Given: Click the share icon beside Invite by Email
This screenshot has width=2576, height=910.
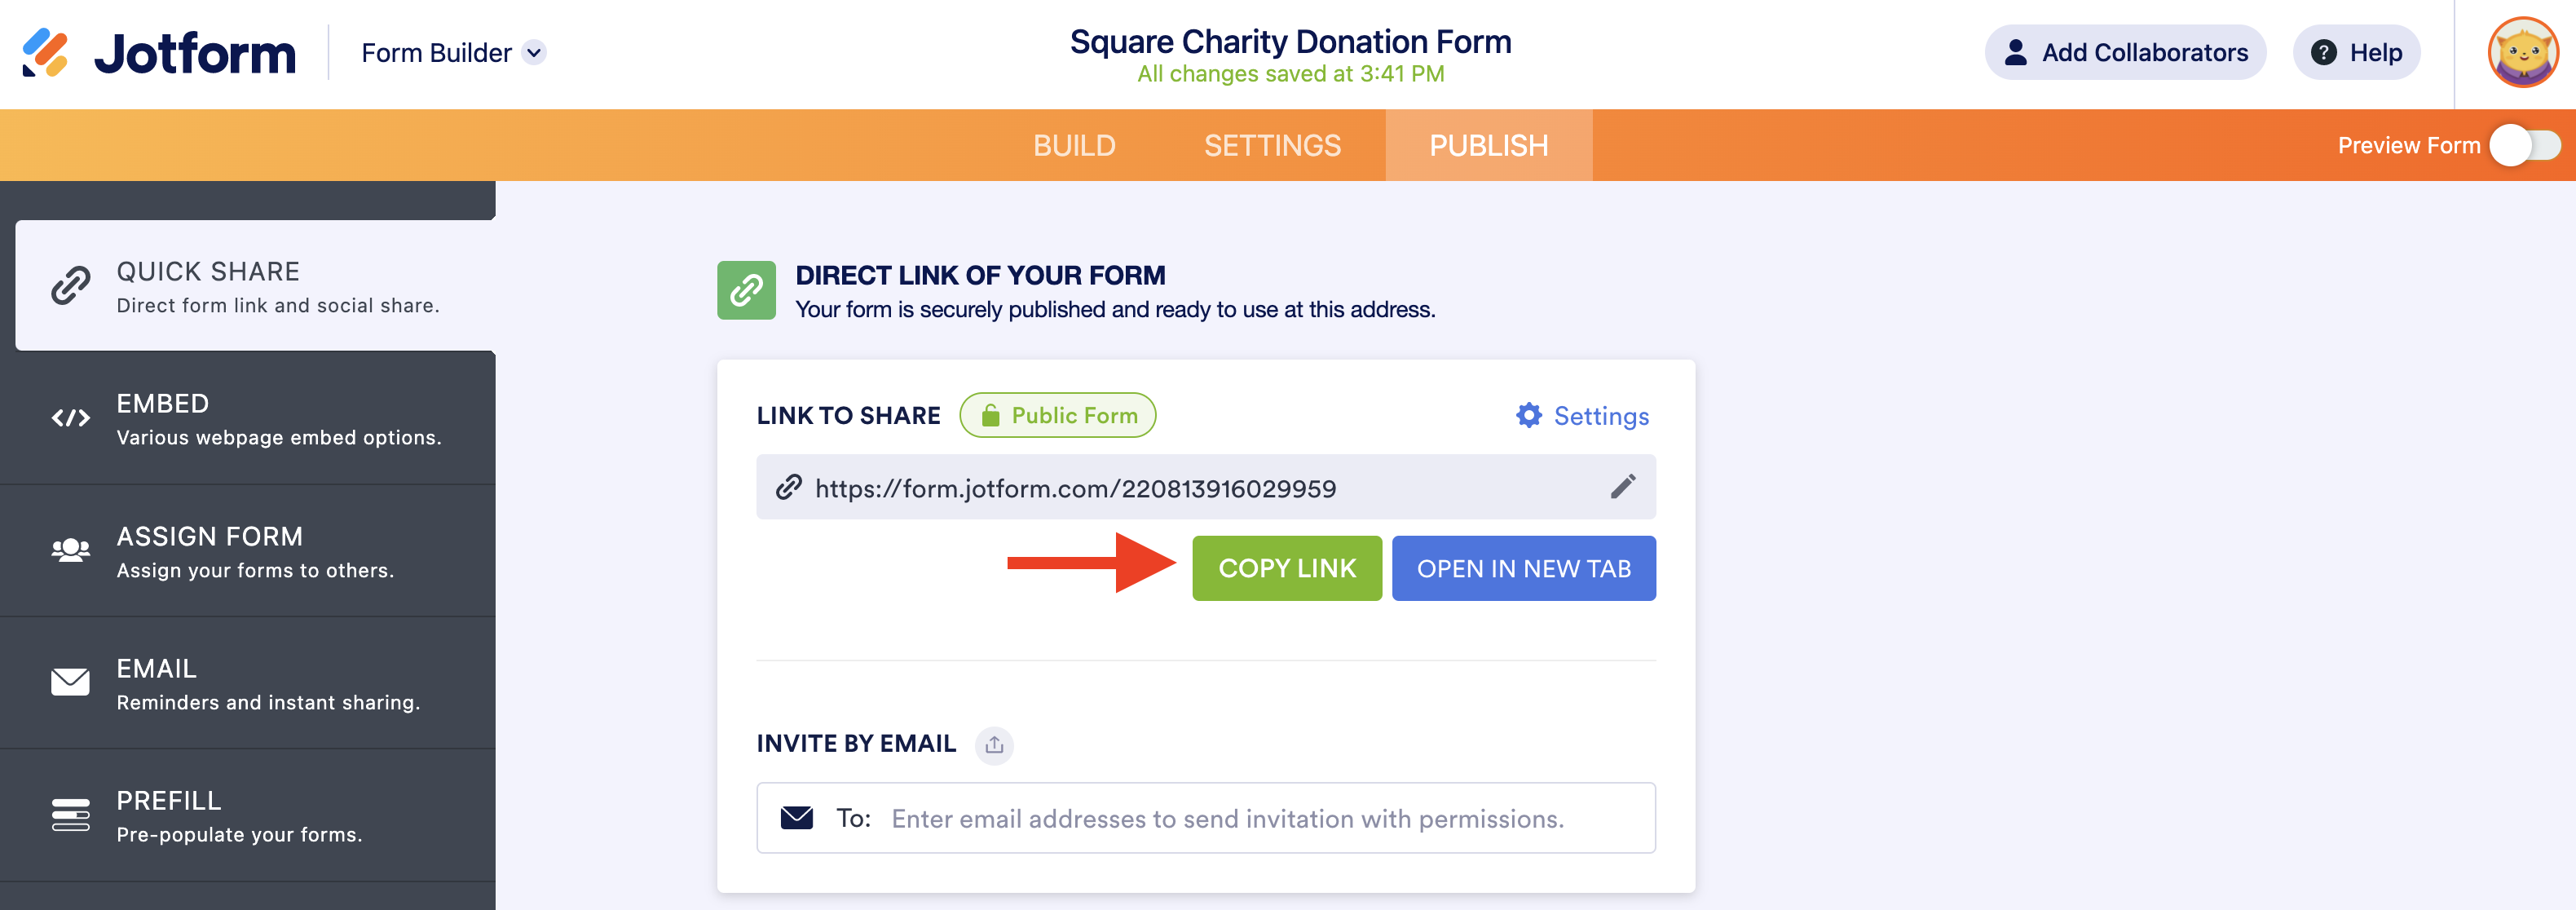Looking at the screenshot, I should (x=994, y=745).
